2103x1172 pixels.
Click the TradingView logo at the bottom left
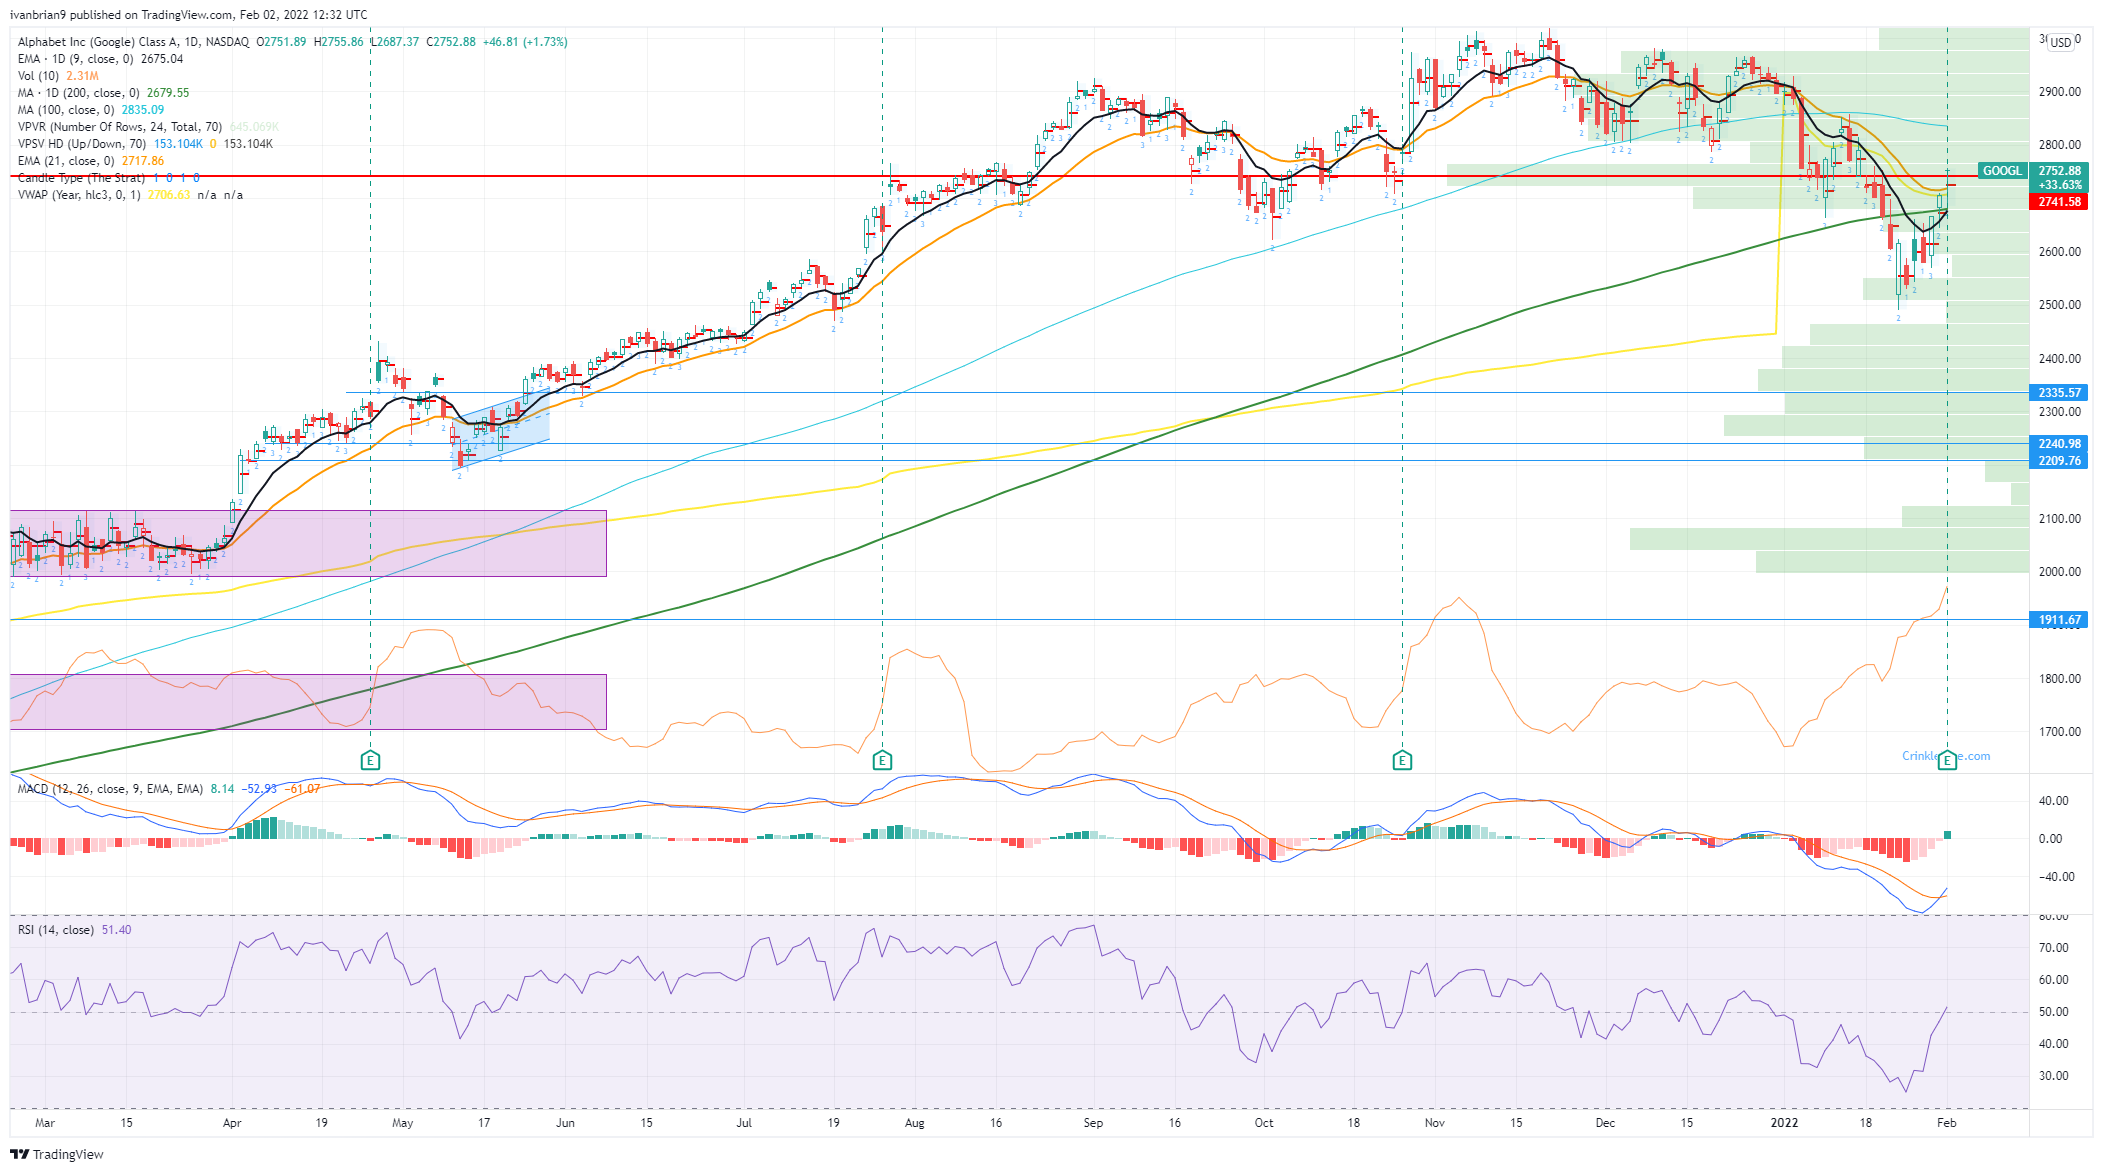(57, 1154)
